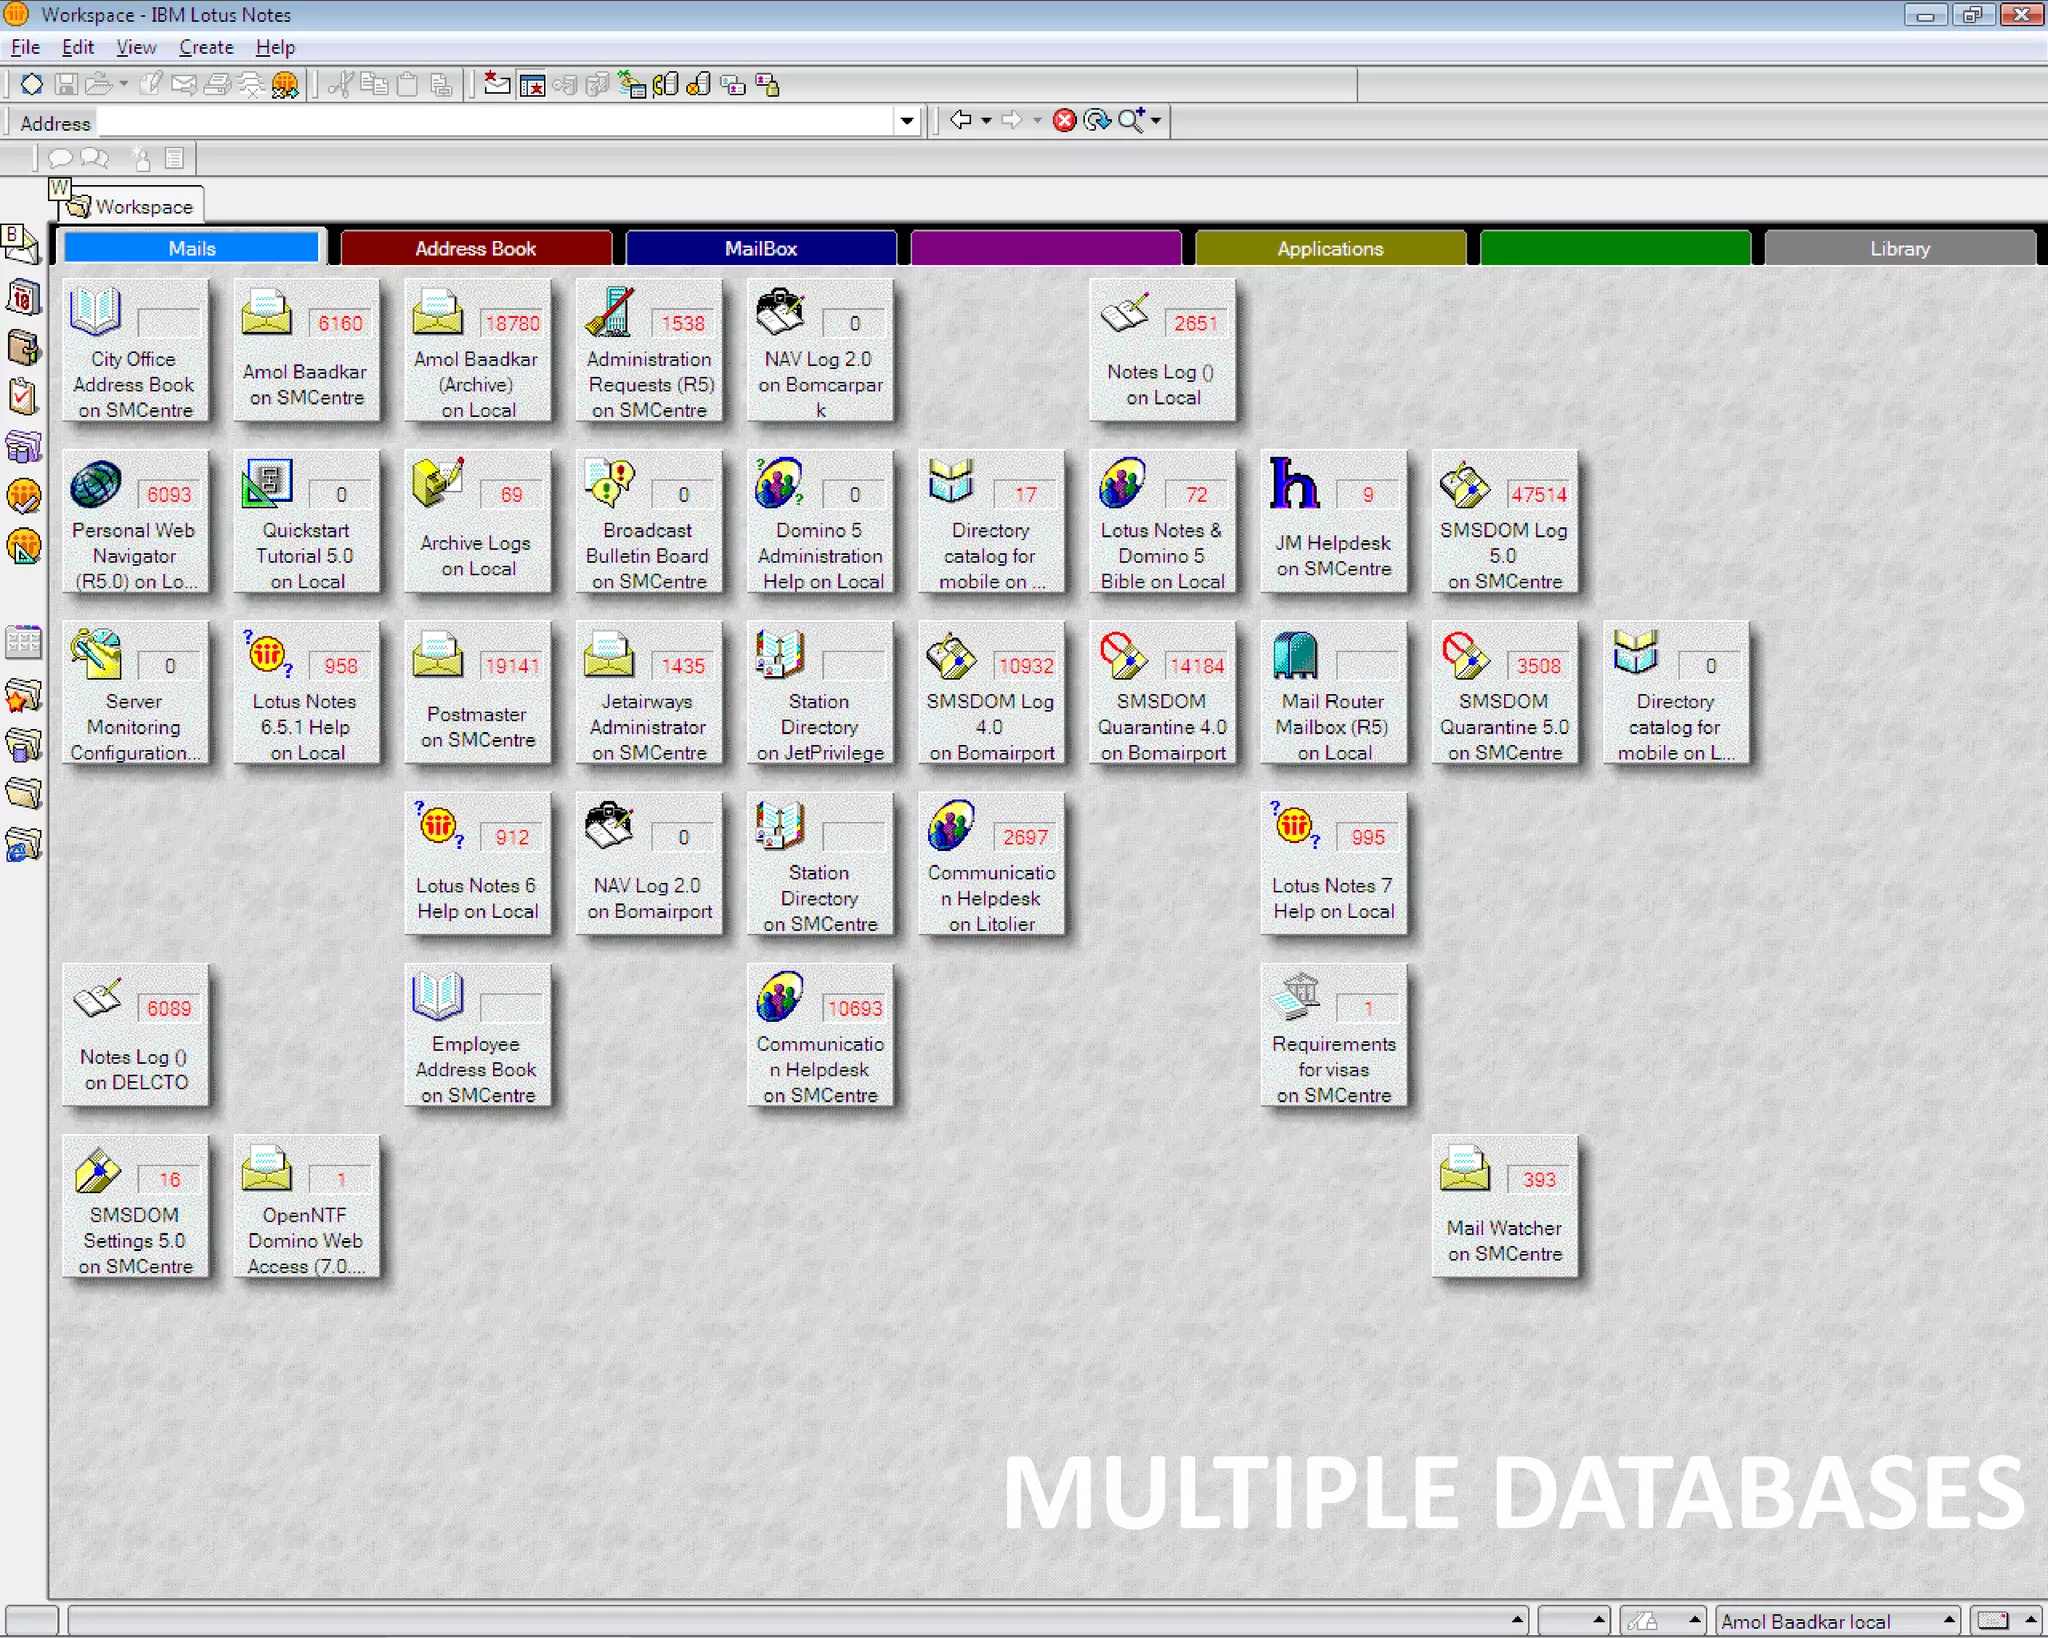Switch to the MailBox workspace tab
The image size is (2048, 1638).
(761, 248)
